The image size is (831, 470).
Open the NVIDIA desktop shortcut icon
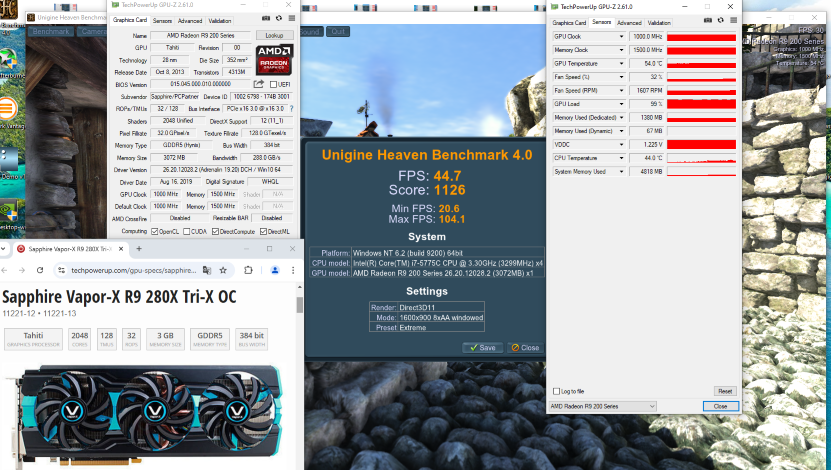coord(9,211)
